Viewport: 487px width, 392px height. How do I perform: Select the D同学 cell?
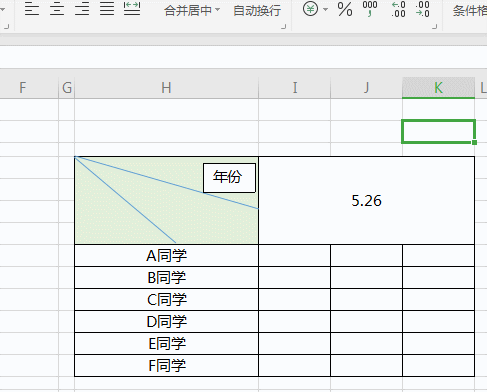tap(166, 322)
